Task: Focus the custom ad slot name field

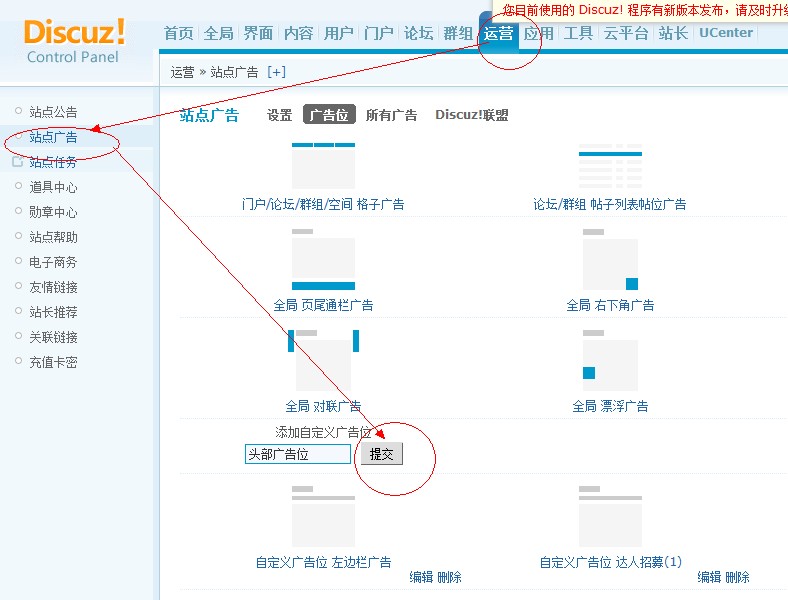Action: coord(298,454)
